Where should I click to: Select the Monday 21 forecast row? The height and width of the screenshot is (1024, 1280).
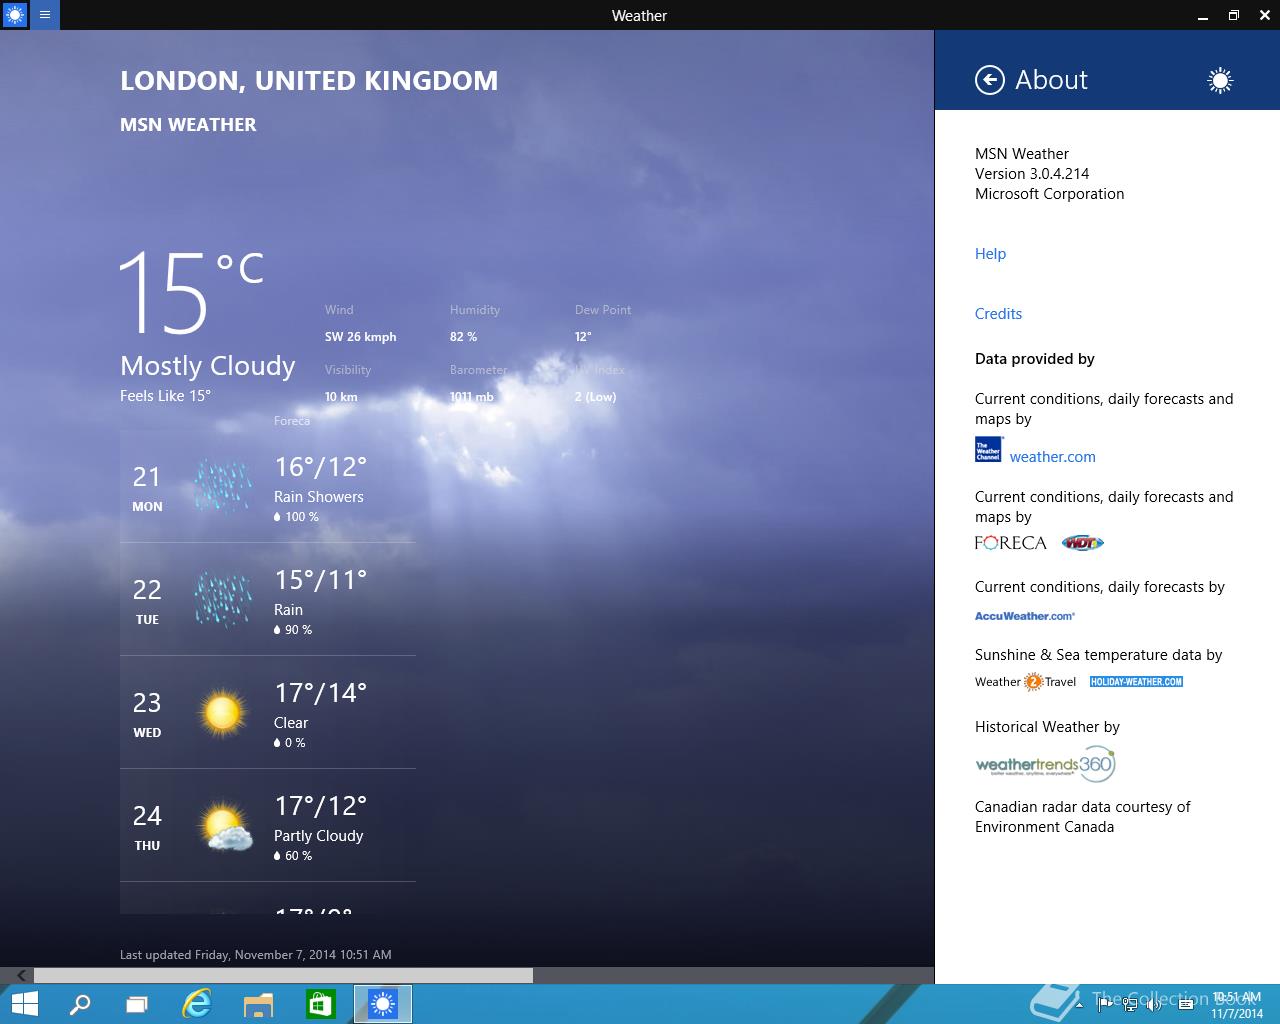coord(268,487)
